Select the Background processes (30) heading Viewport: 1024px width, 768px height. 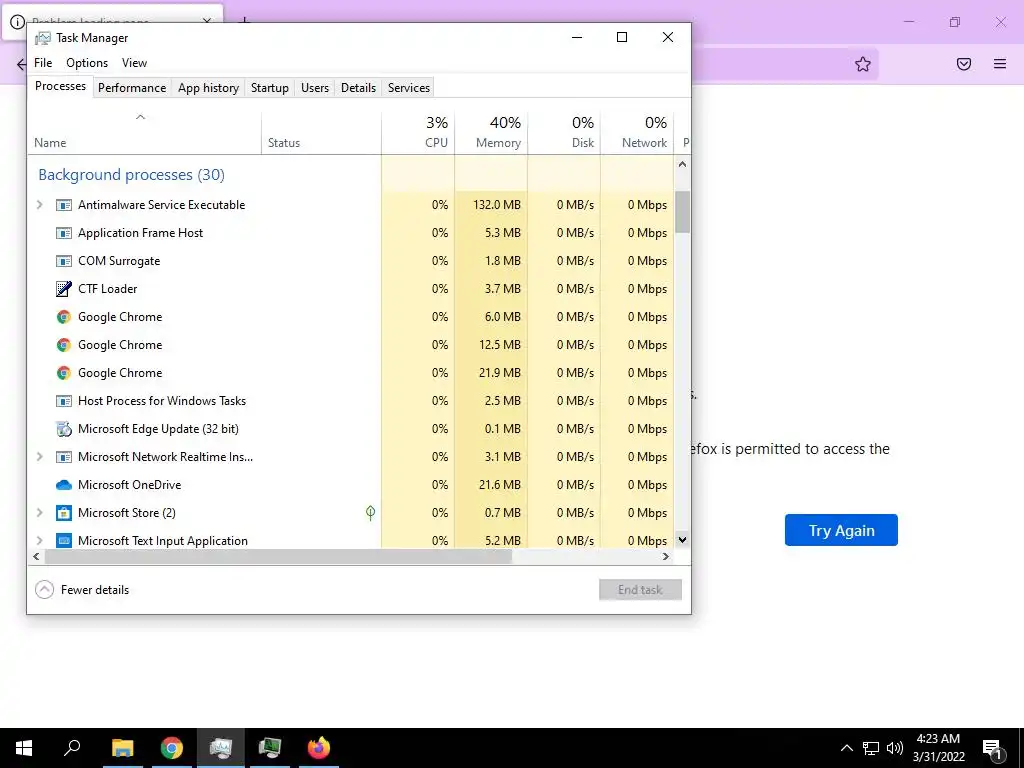coord(131,175)
